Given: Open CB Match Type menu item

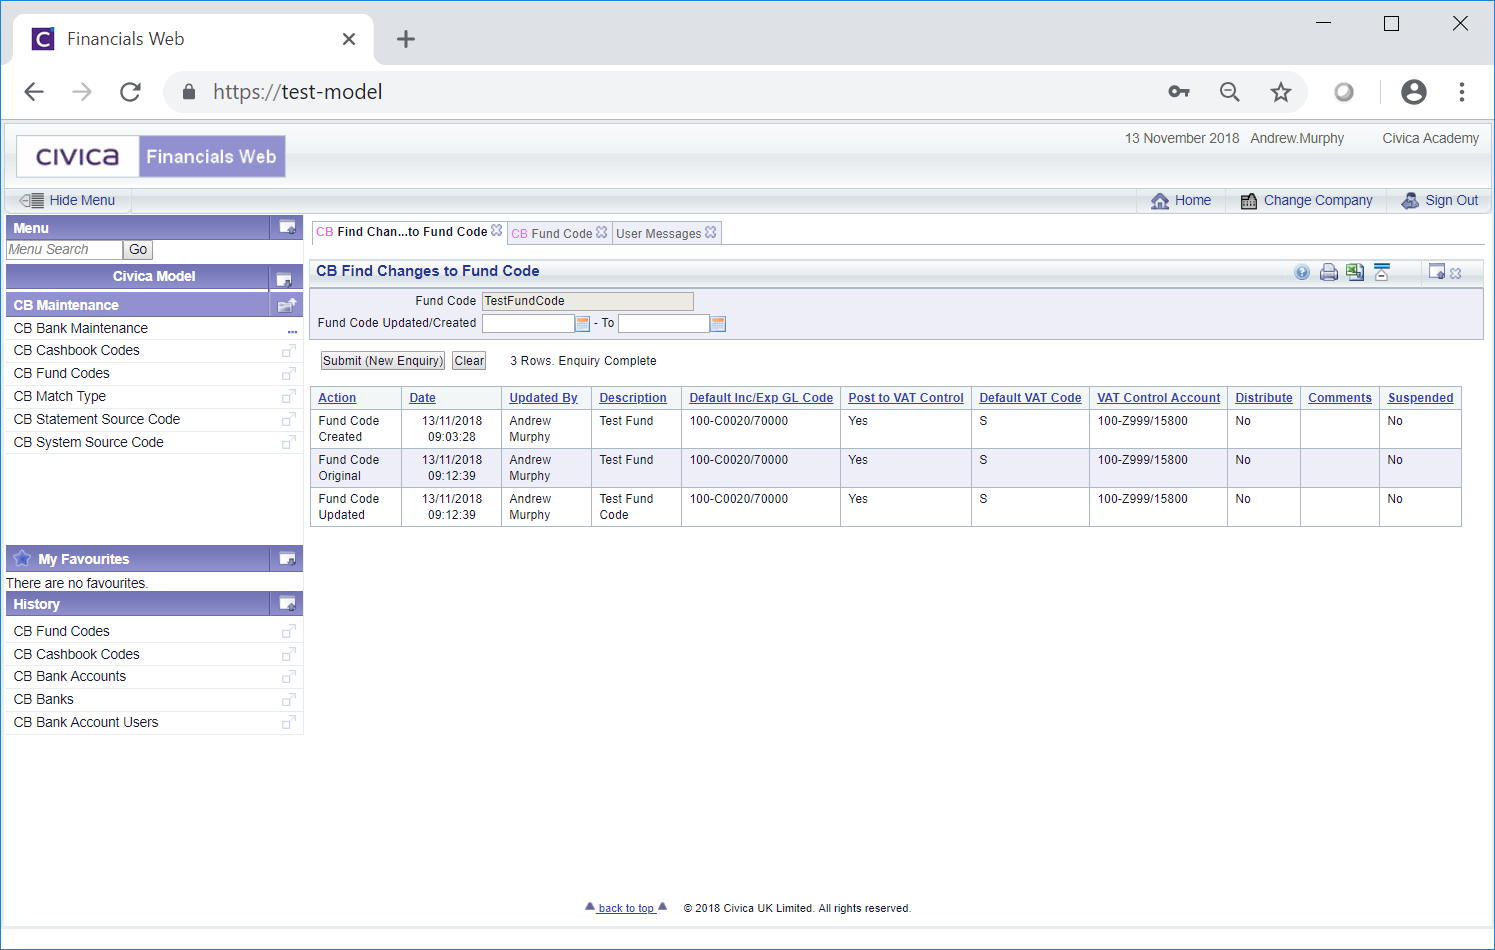Looking at the screenshot, I should 60,396.
